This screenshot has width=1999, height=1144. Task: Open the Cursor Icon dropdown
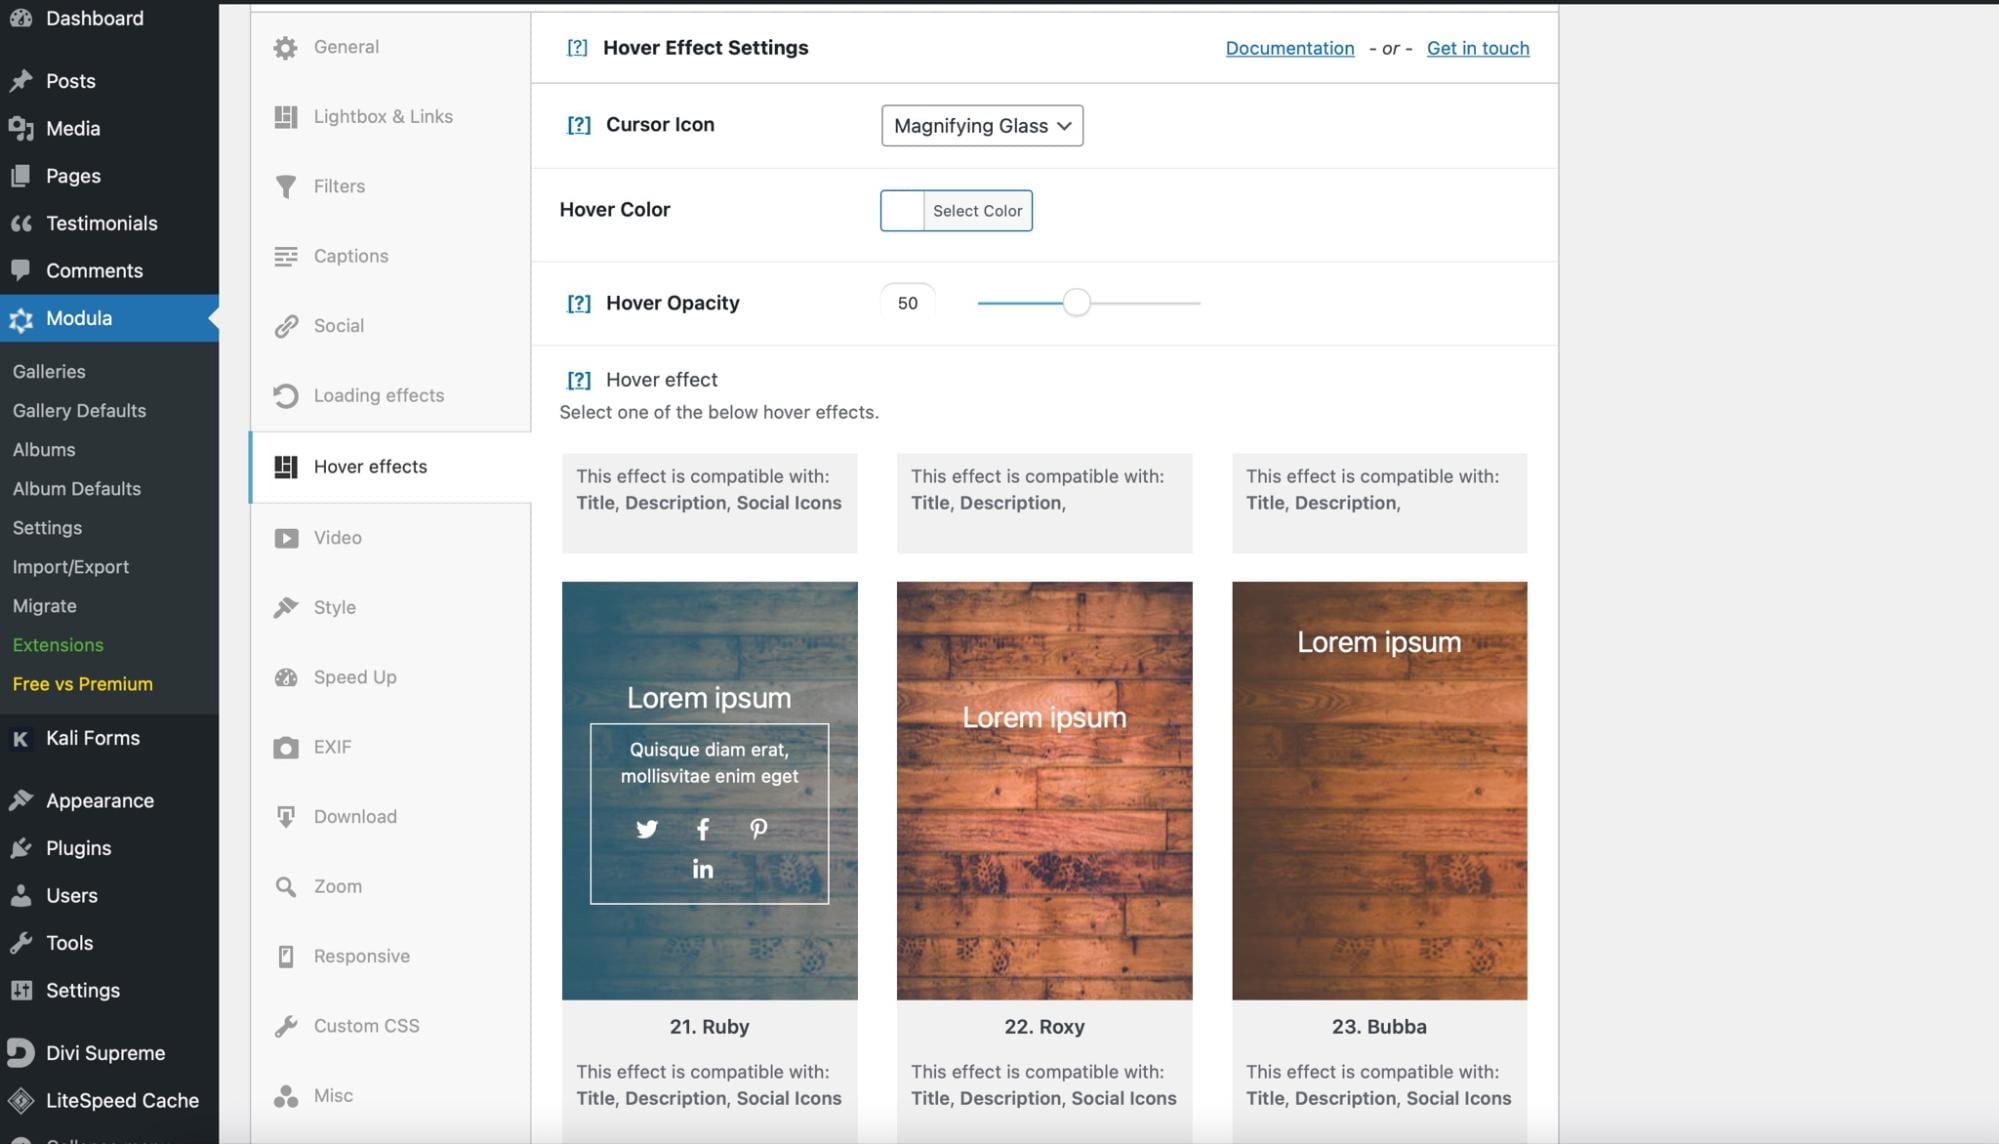tap(981, 126)
